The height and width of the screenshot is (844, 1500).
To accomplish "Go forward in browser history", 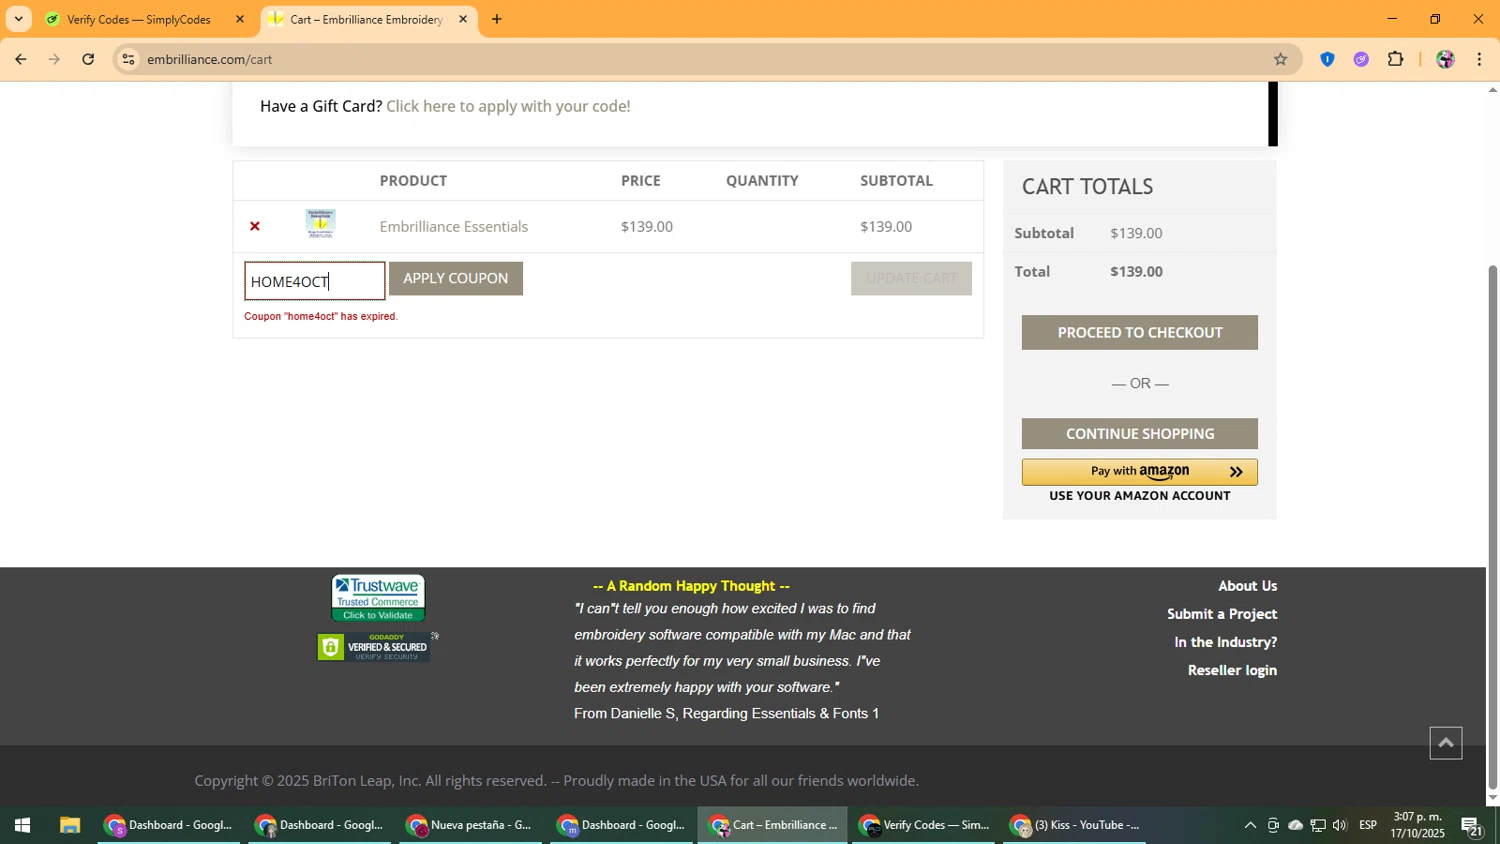I will 54,59.
